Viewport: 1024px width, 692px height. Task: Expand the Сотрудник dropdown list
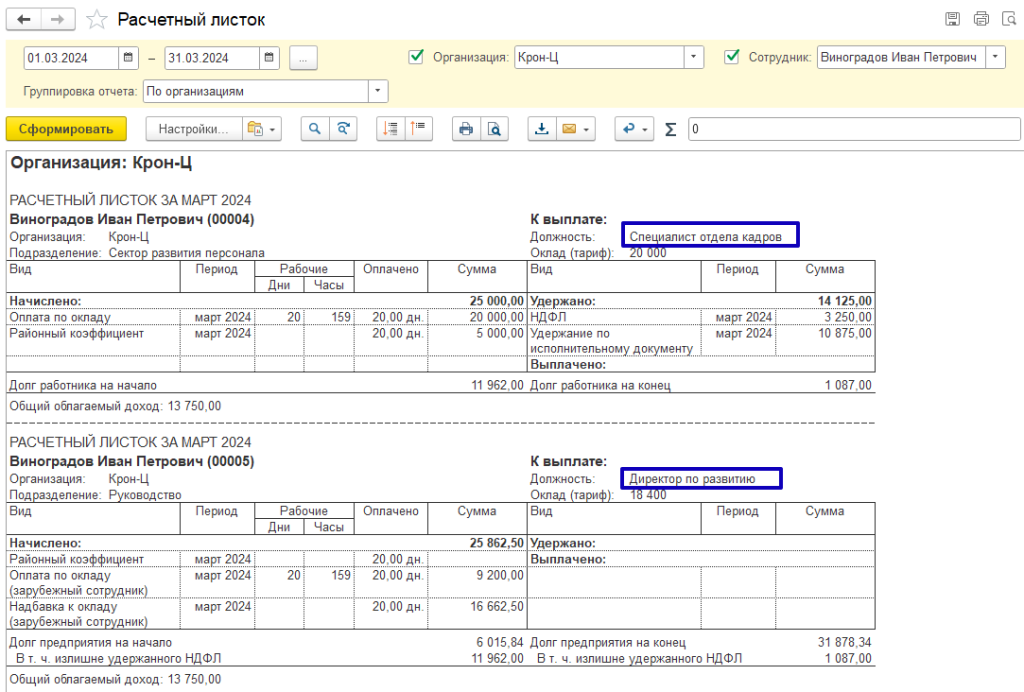pos(995,57)
